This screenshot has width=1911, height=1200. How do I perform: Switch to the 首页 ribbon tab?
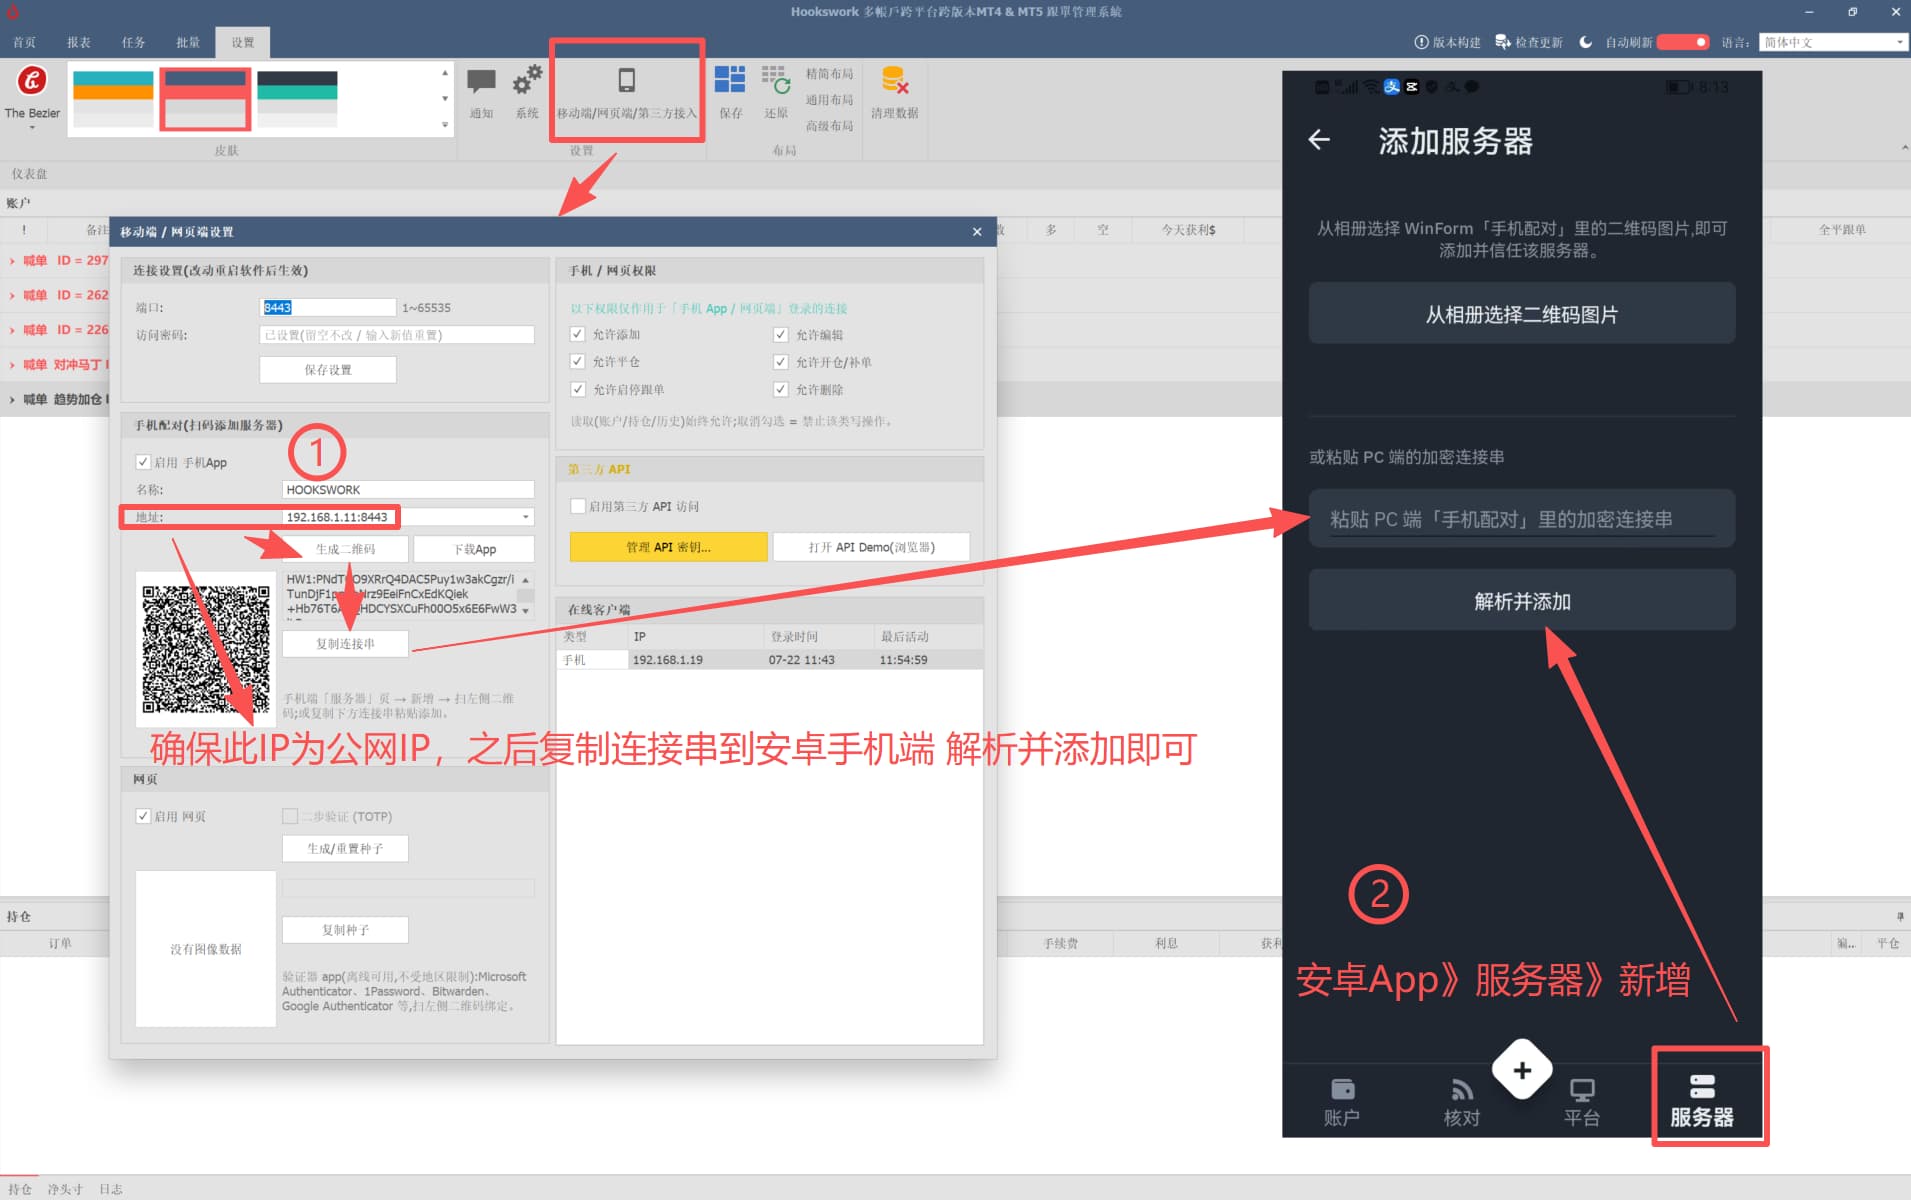coord(25,42)
